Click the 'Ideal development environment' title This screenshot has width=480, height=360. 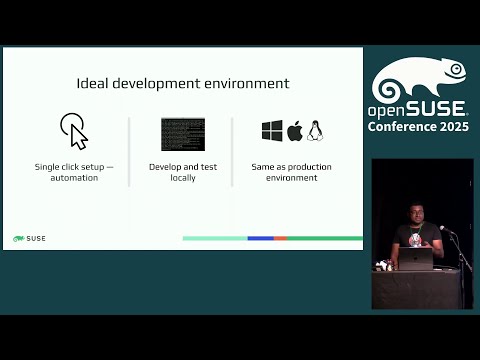(x=183, y=83)
